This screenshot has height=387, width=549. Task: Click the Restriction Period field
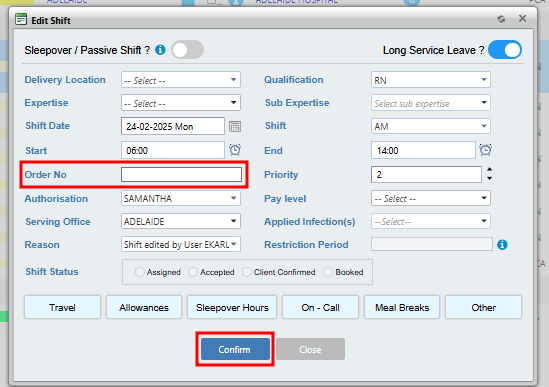click(432, 244)
